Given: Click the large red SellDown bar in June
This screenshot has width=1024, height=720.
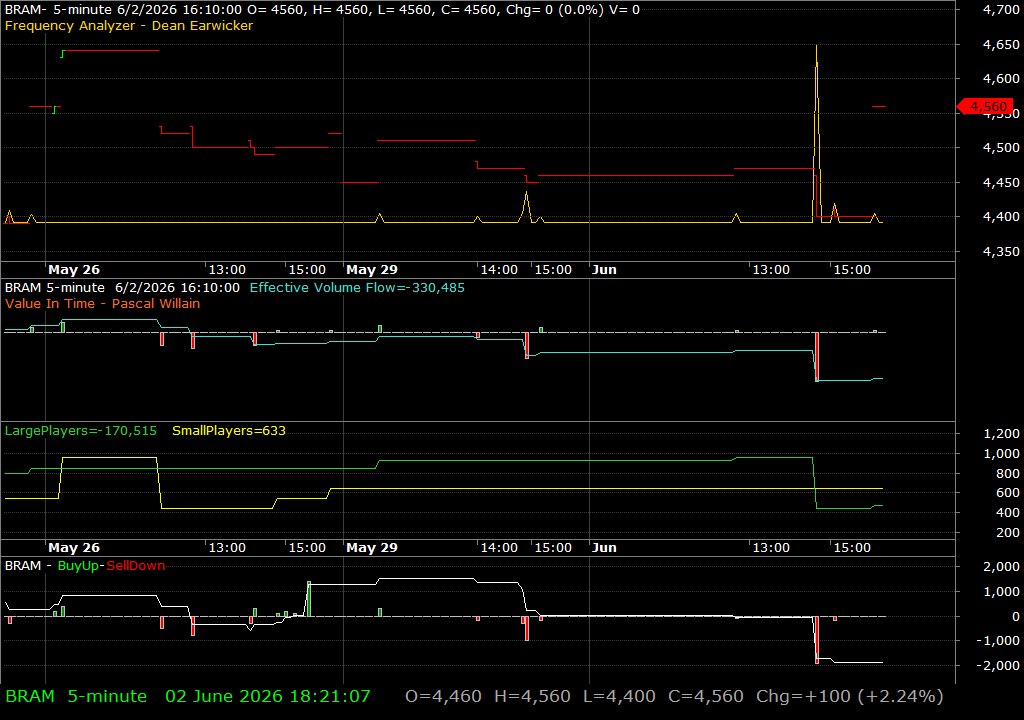Looking at the screenshot, I should point(816,640).
